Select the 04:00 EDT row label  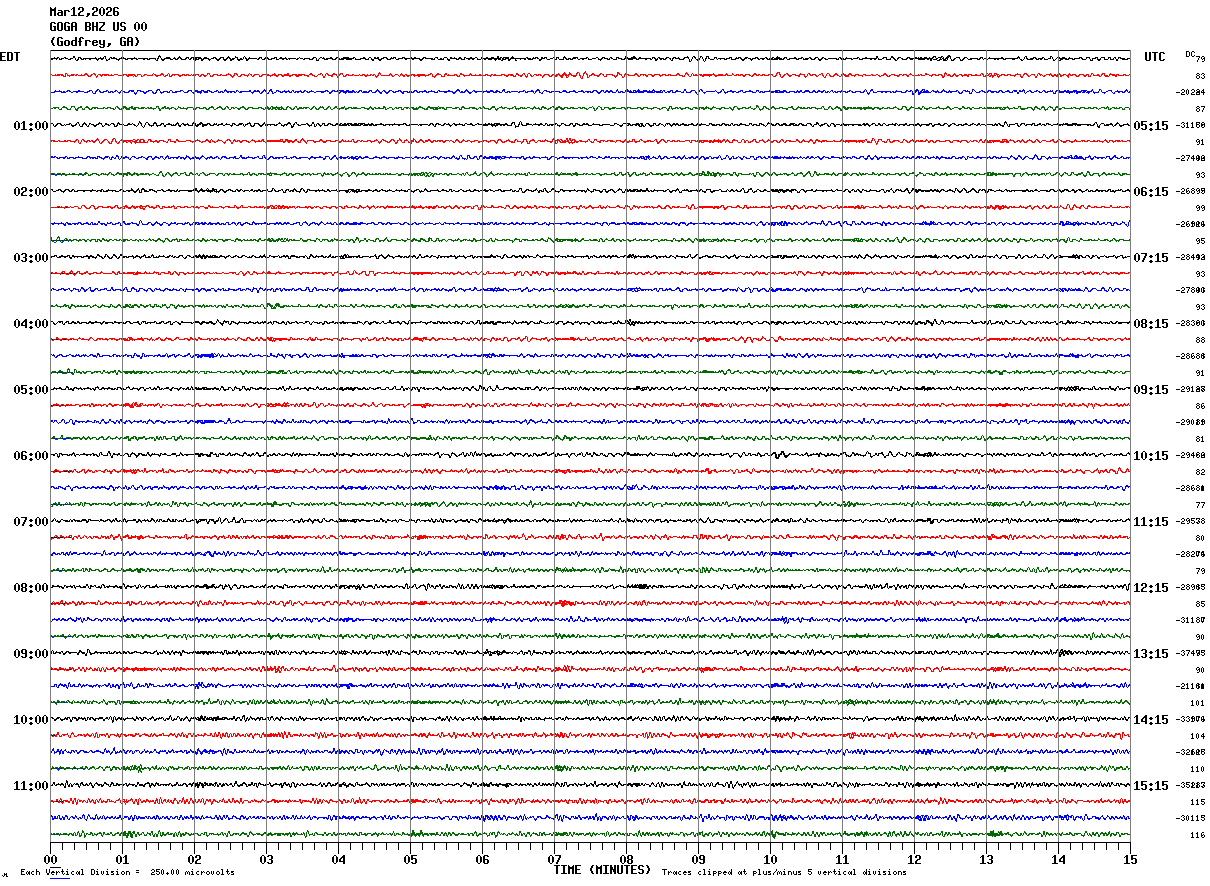point(31,324)
